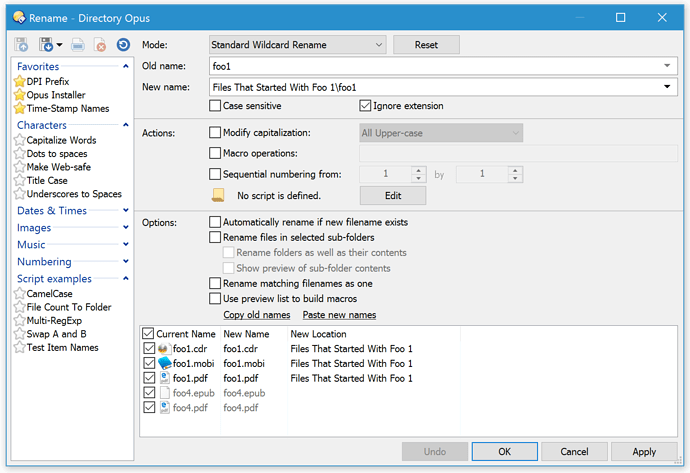
Task: Check Use preview list to build macros
Action: click(x=215, y=299)
